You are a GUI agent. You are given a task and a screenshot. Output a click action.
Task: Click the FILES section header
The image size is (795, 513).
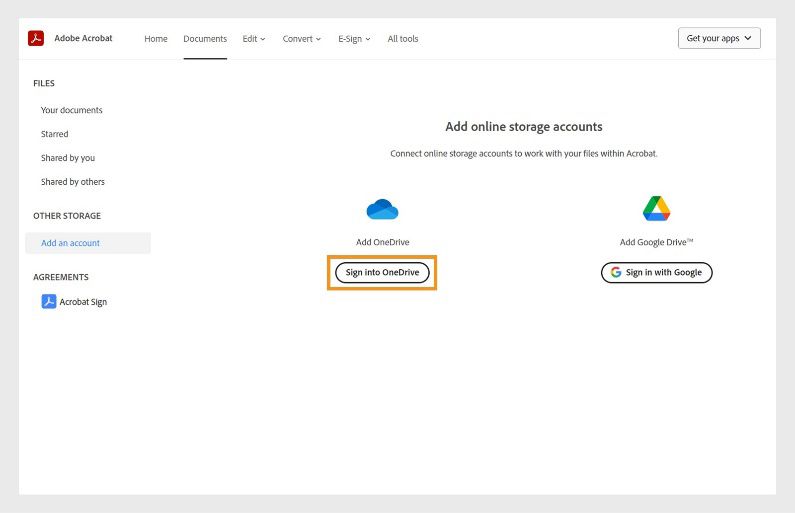[x=44, y=83]
